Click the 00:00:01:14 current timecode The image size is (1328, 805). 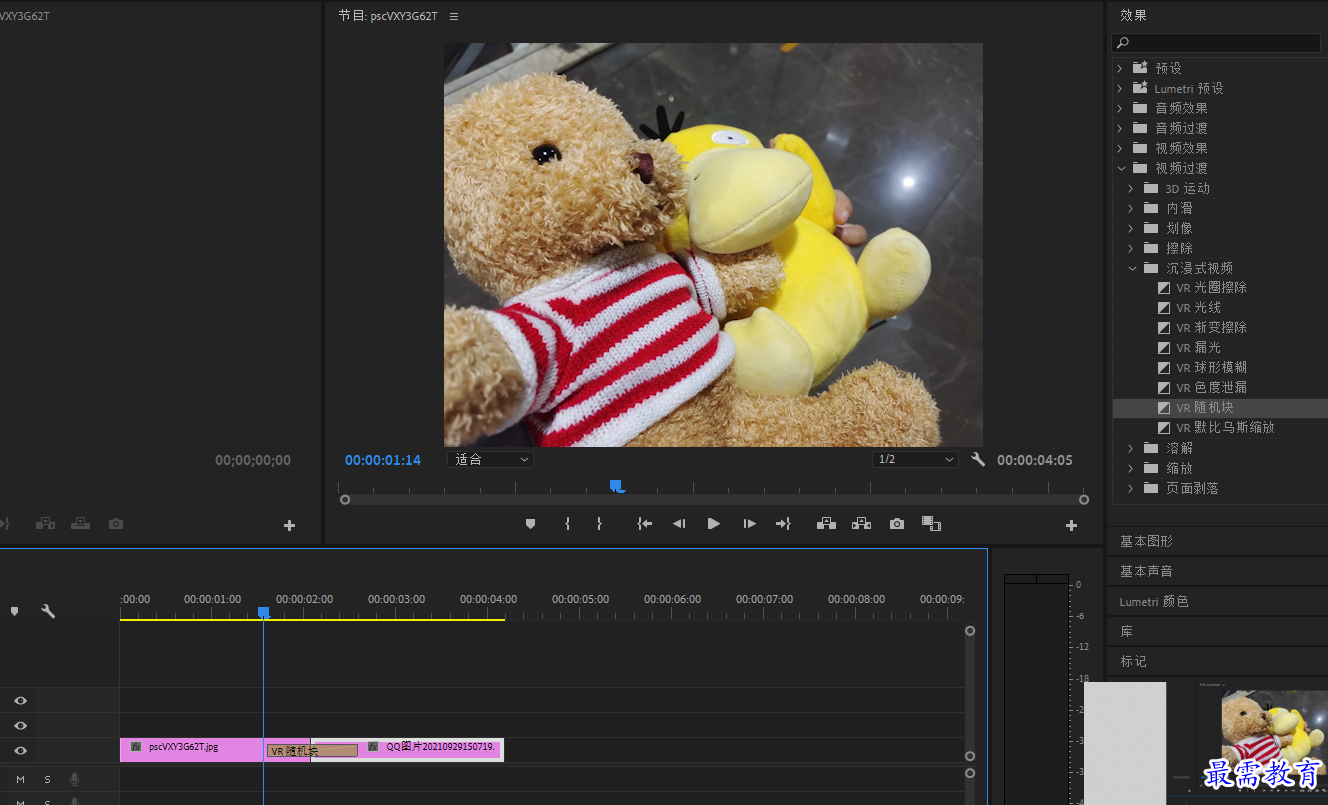pos(383,460)
